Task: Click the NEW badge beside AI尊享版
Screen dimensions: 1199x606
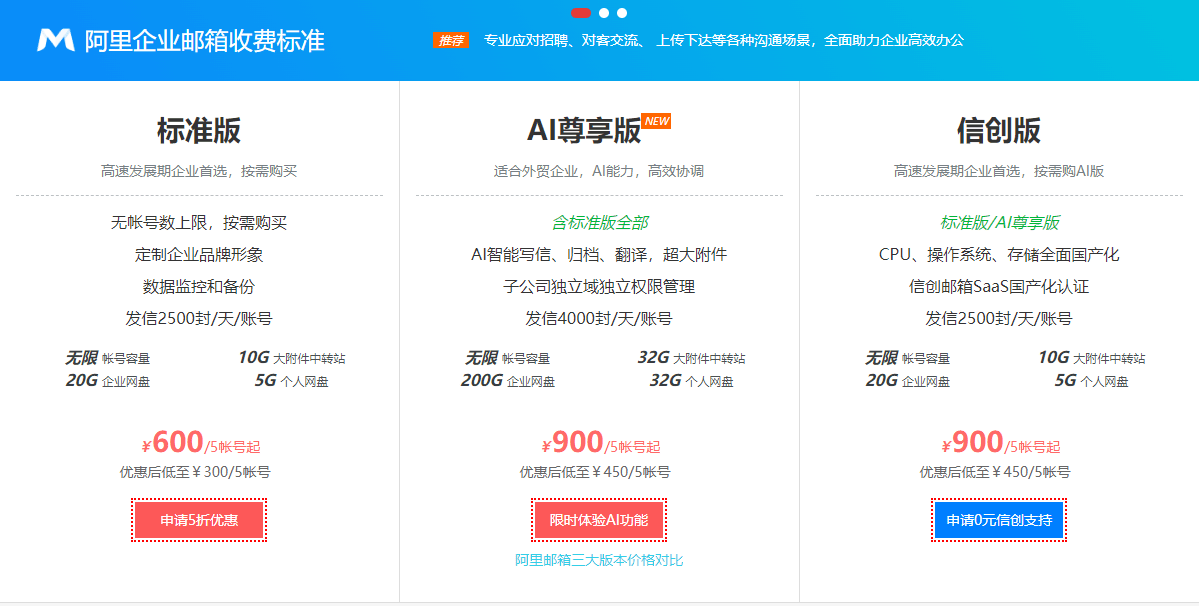Action: click(x=656, y=121)
